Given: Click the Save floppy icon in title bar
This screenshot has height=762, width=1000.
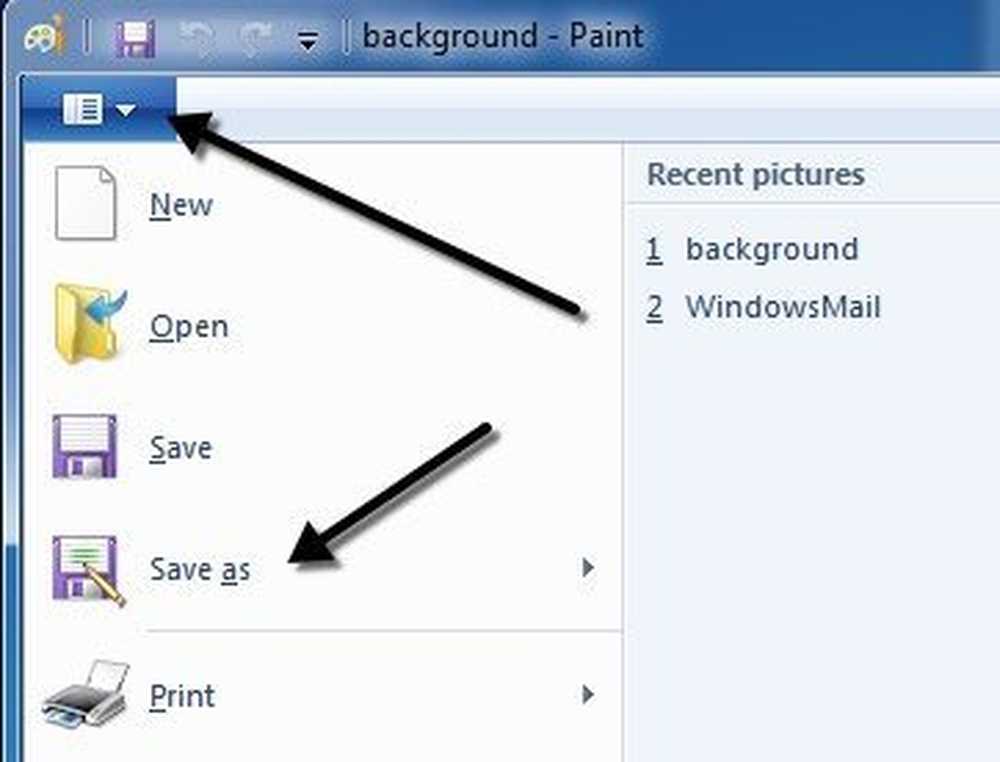Looking at the screenshot, I should (135, 38).
